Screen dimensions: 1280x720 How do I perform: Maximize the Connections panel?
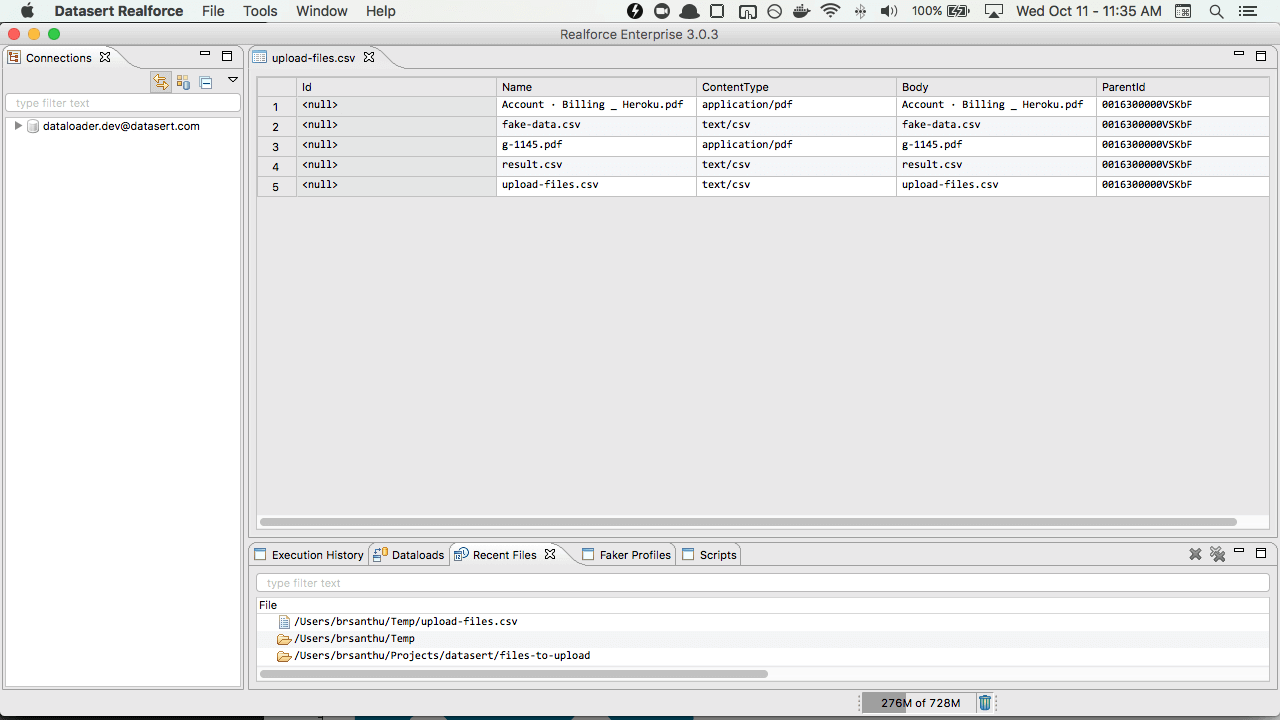(x=227, y=56)
